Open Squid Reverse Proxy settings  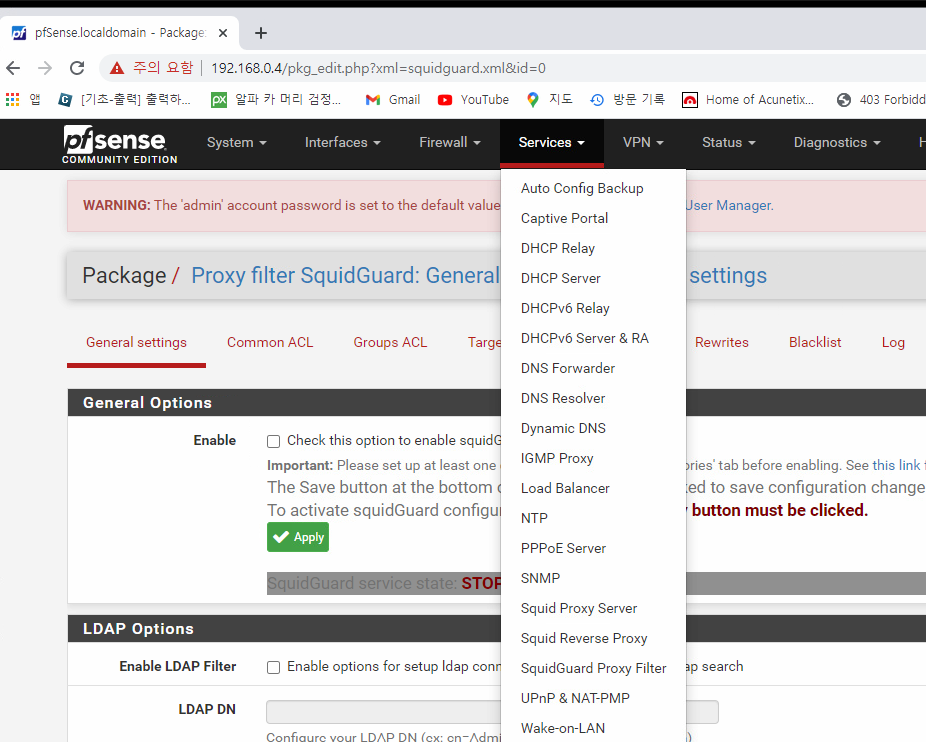point(593,638)
